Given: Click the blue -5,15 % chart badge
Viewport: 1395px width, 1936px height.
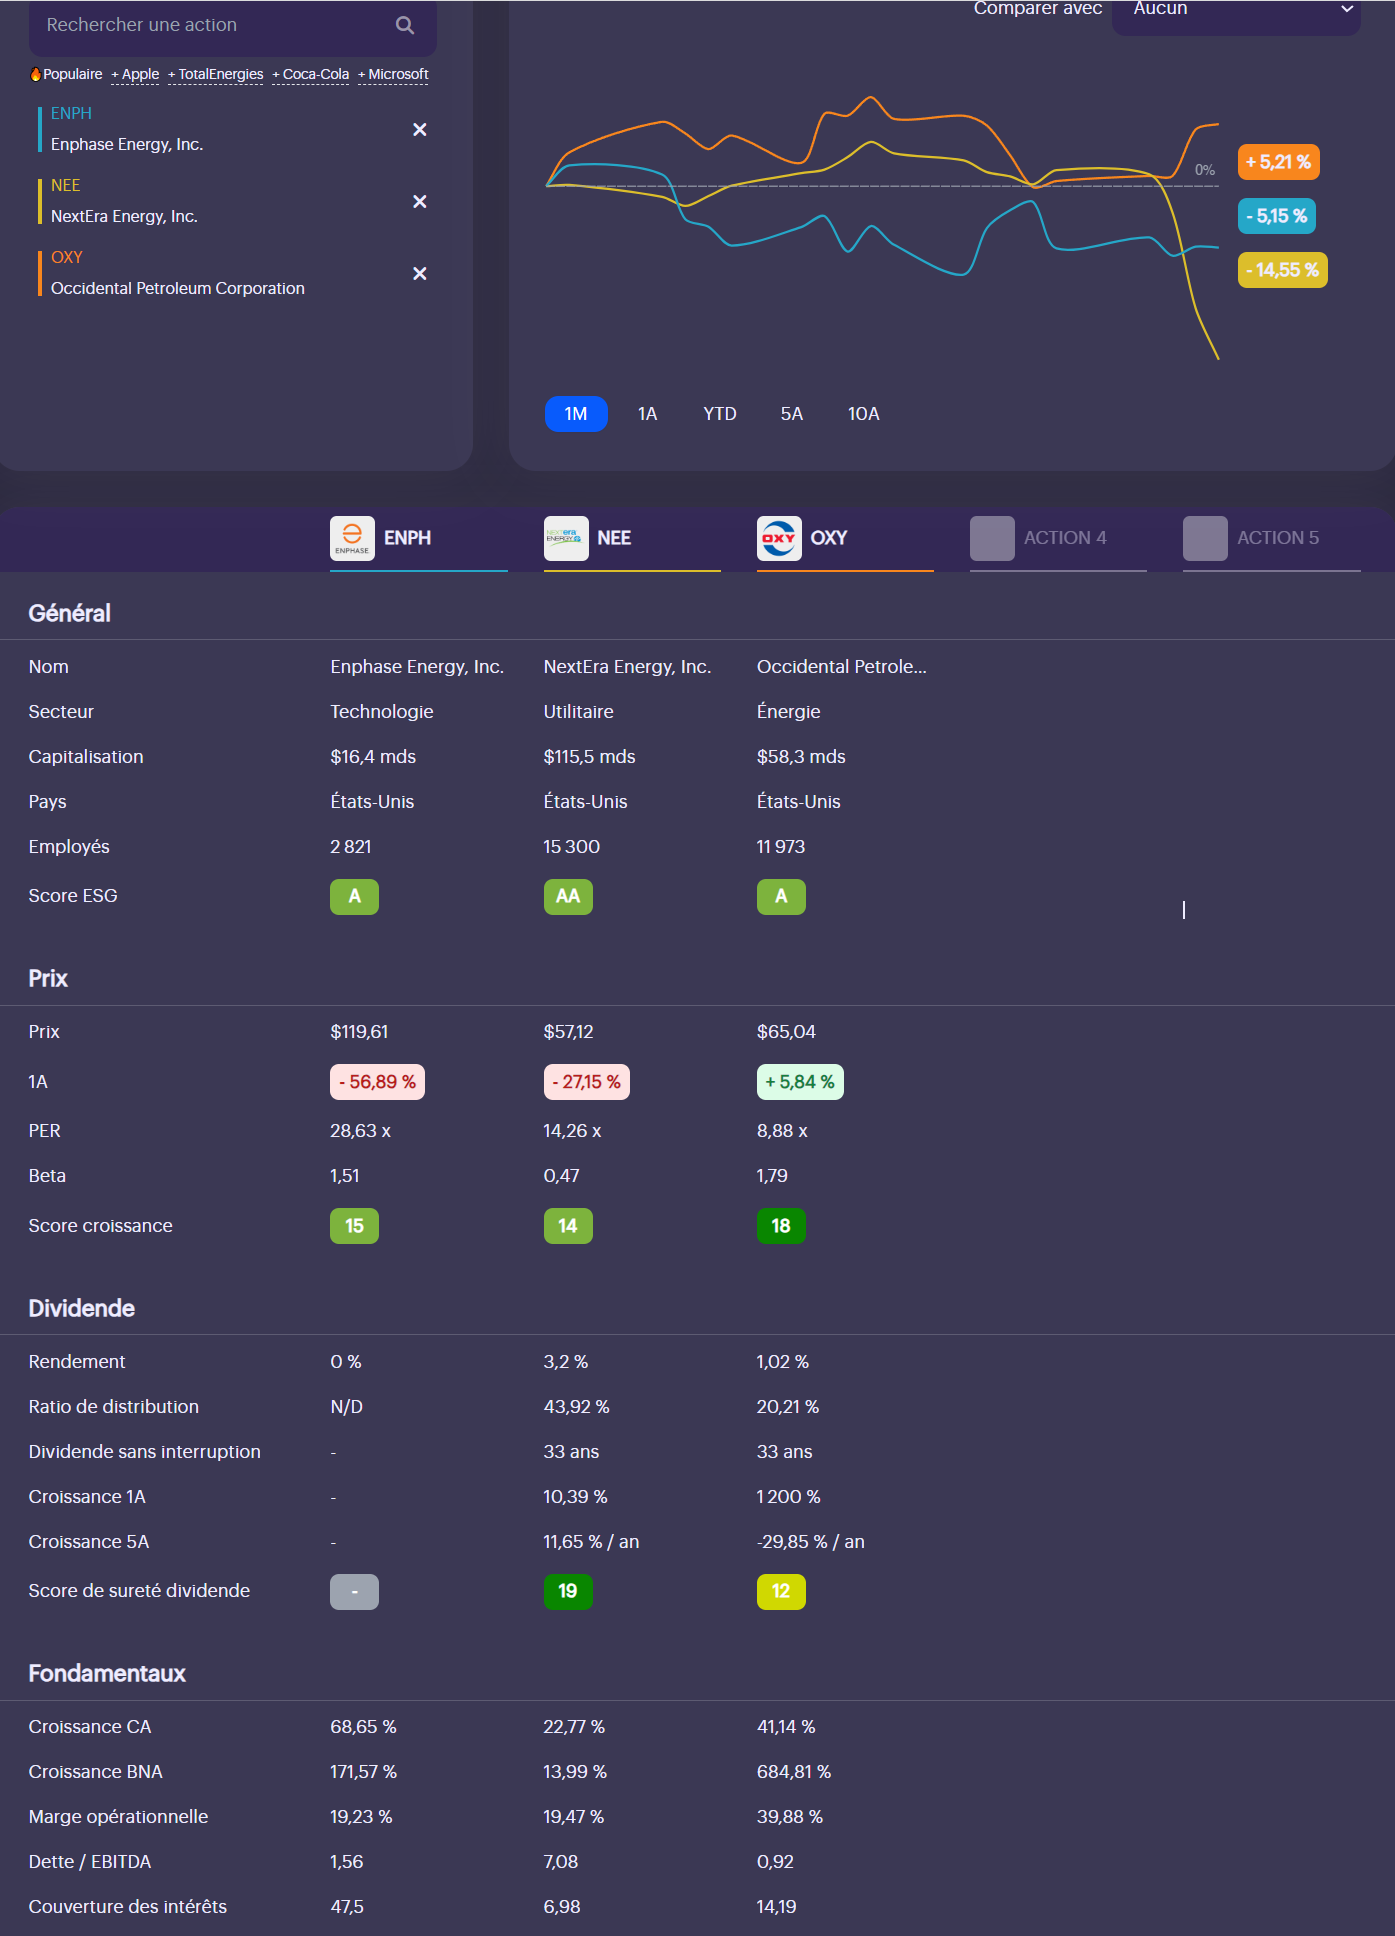Looking at the screenshot, I should coord(1277,216).
